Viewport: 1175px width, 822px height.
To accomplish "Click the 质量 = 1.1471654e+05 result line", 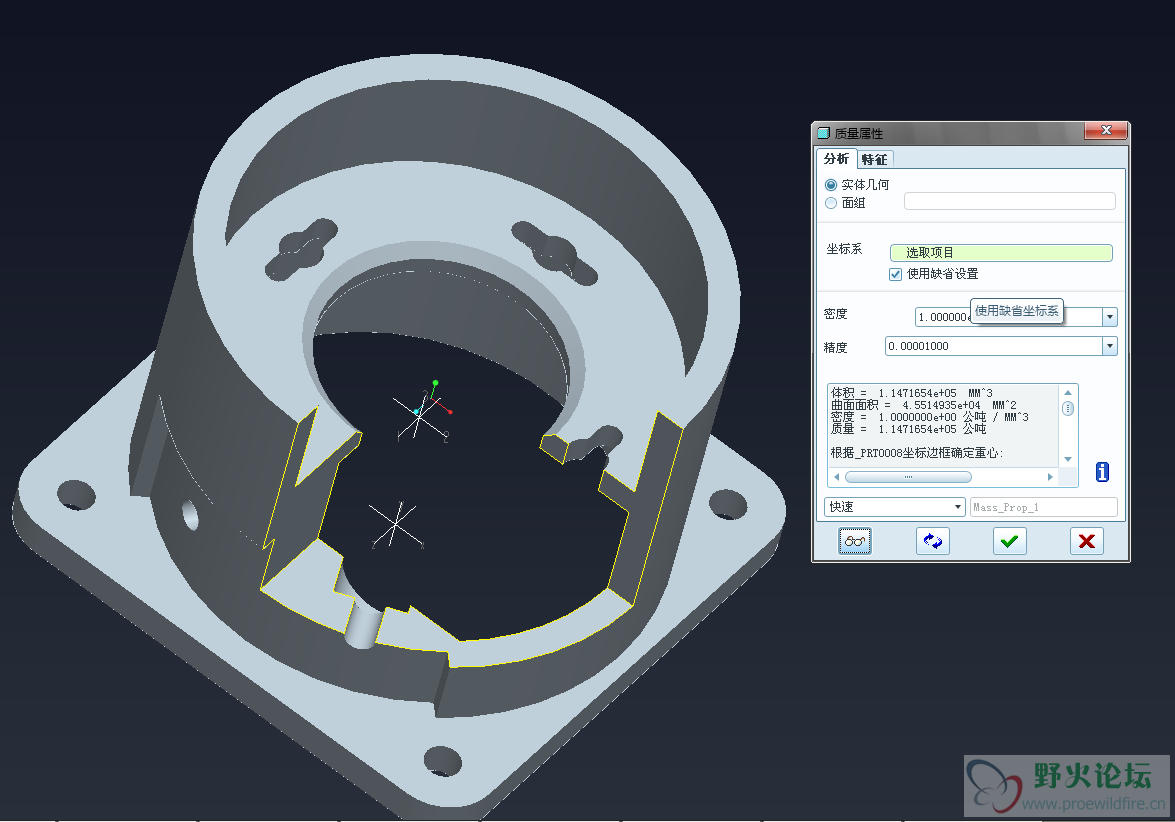I will (x=908, y=429).
